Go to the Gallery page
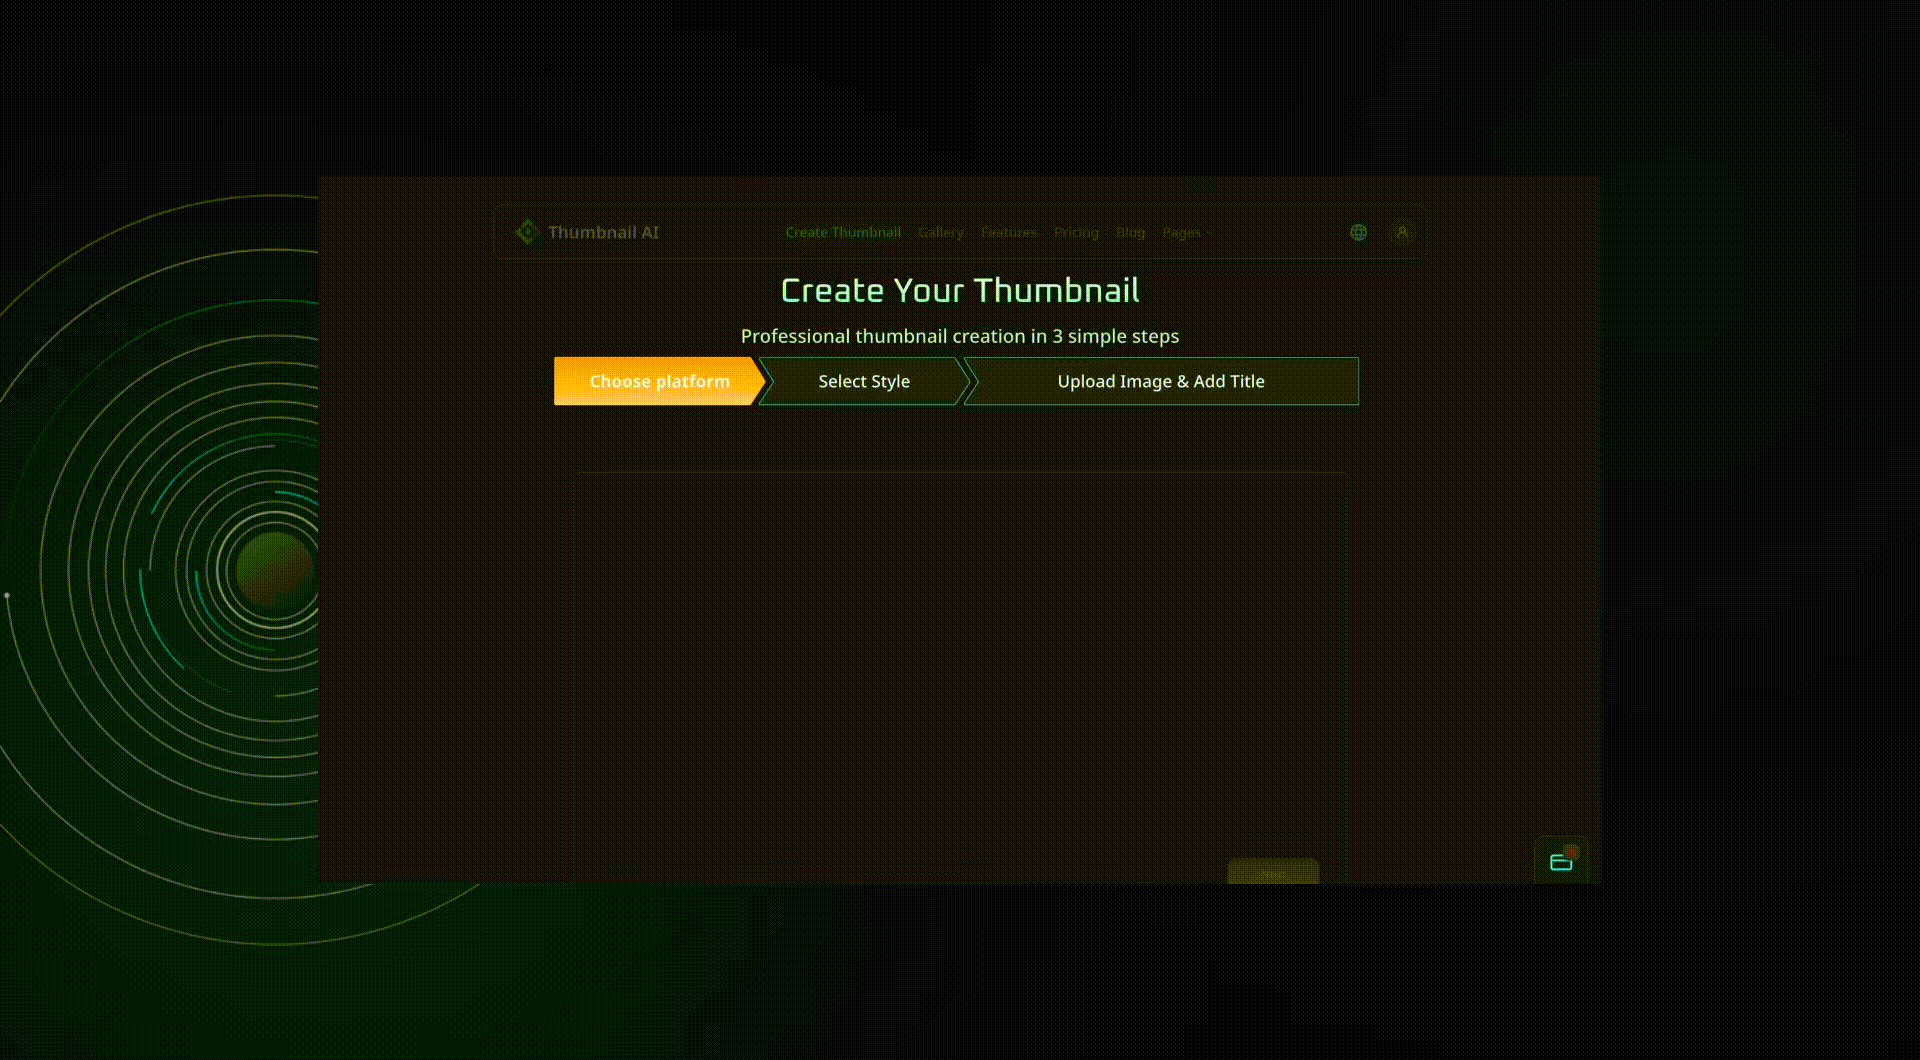 [940, 232]
